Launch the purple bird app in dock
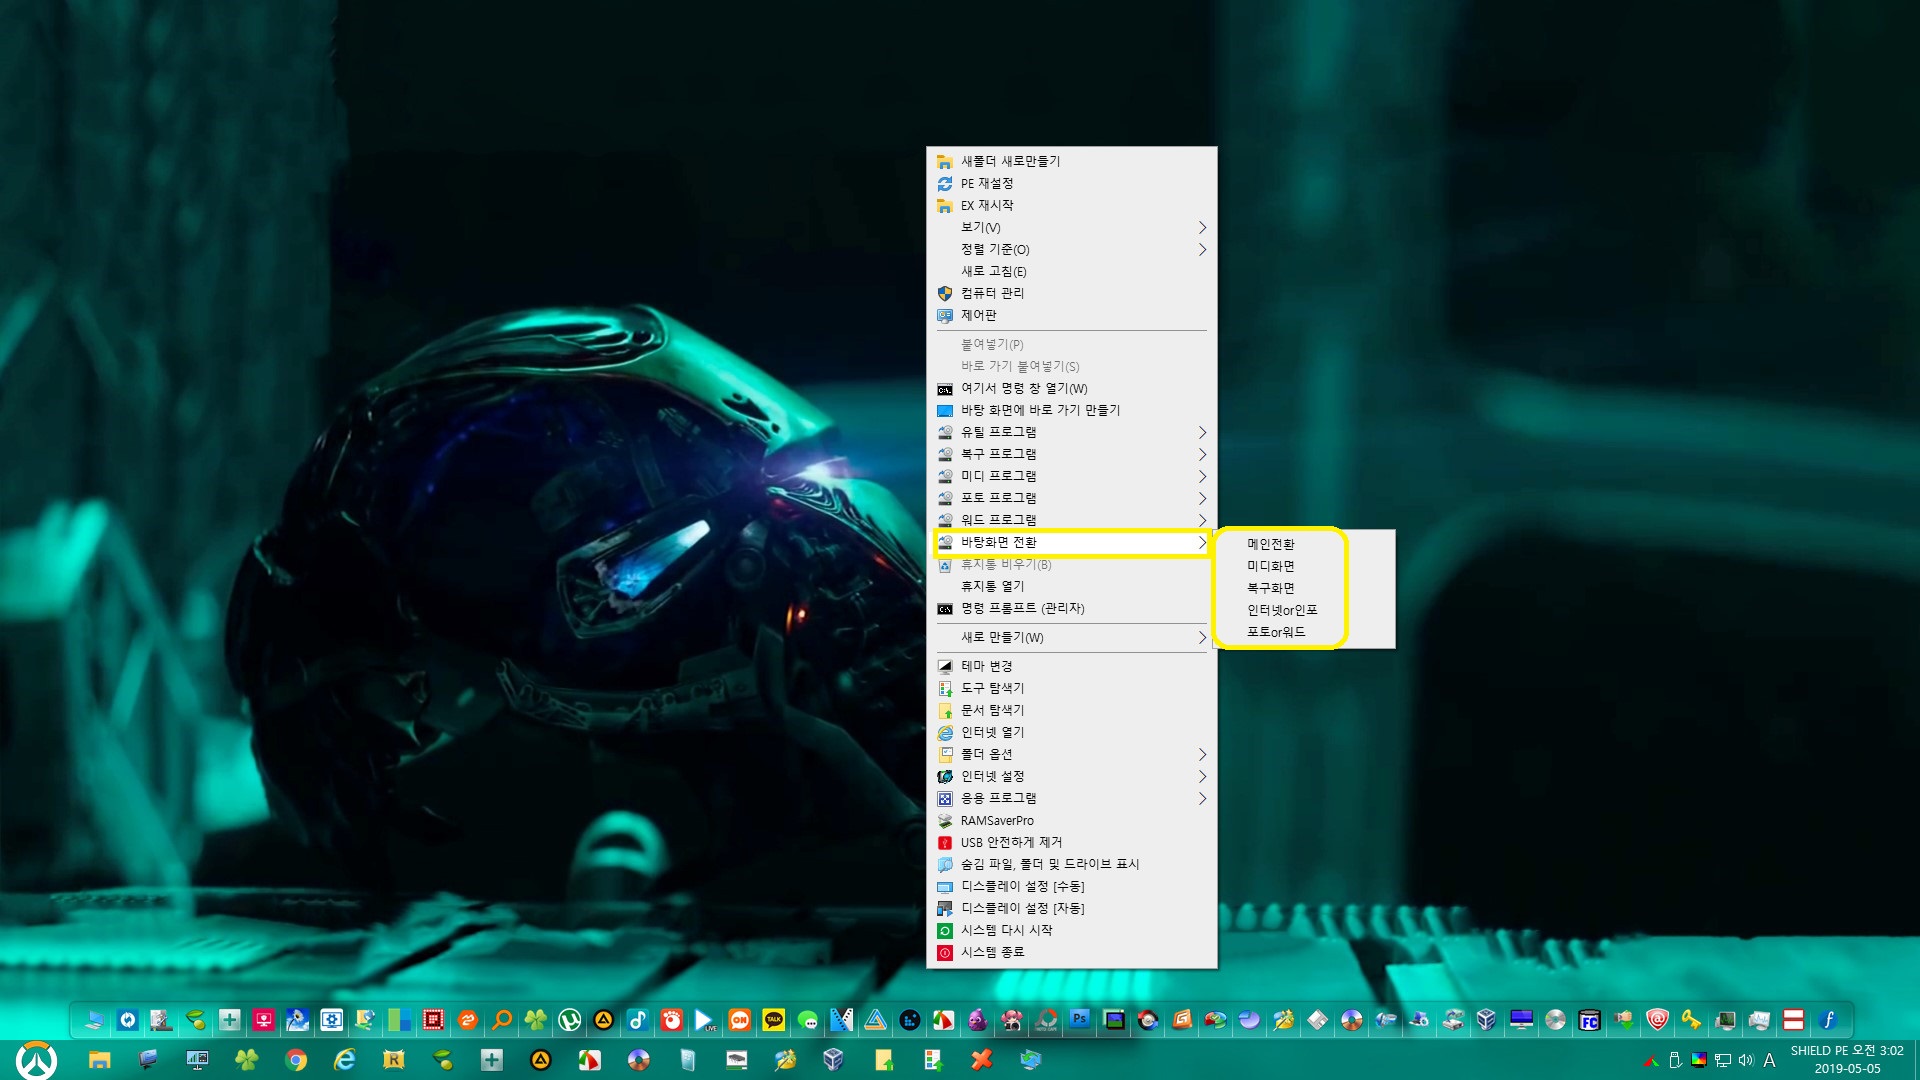 tap(977, 1020)
